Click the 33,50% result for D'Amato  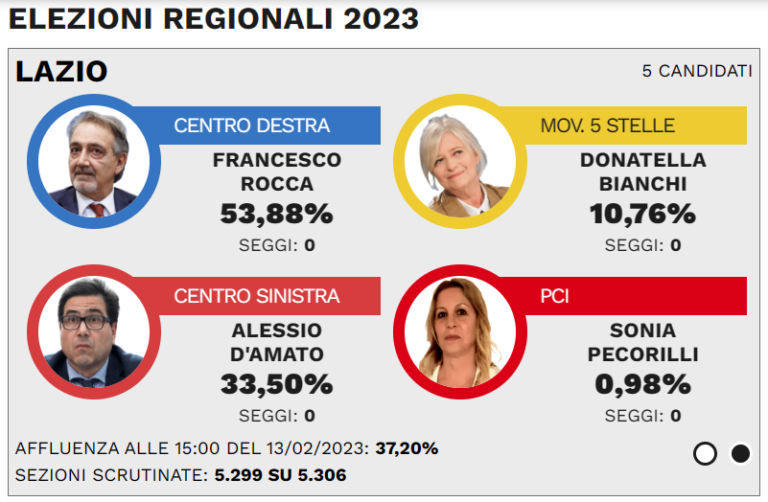coord(277,384)
